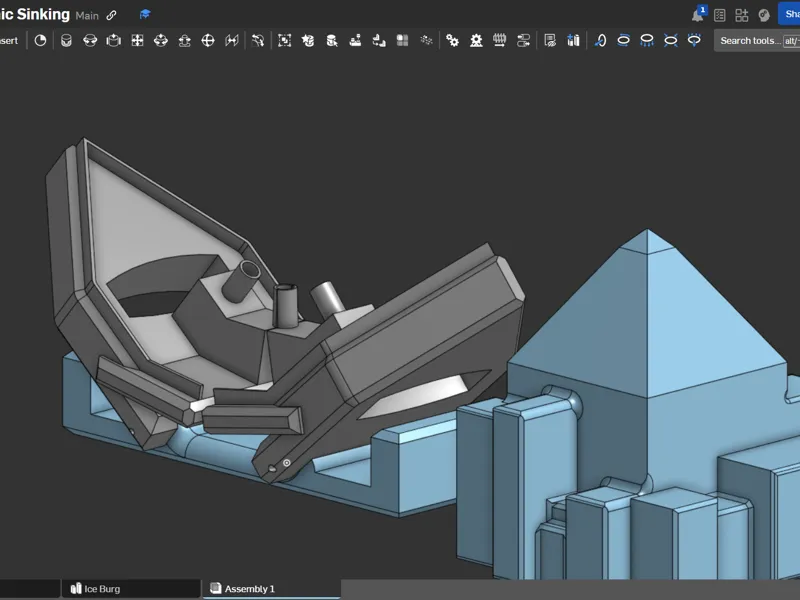Select the Ball mate tool
The width and height of the screenshot is (800, 600).
[208, 40]
